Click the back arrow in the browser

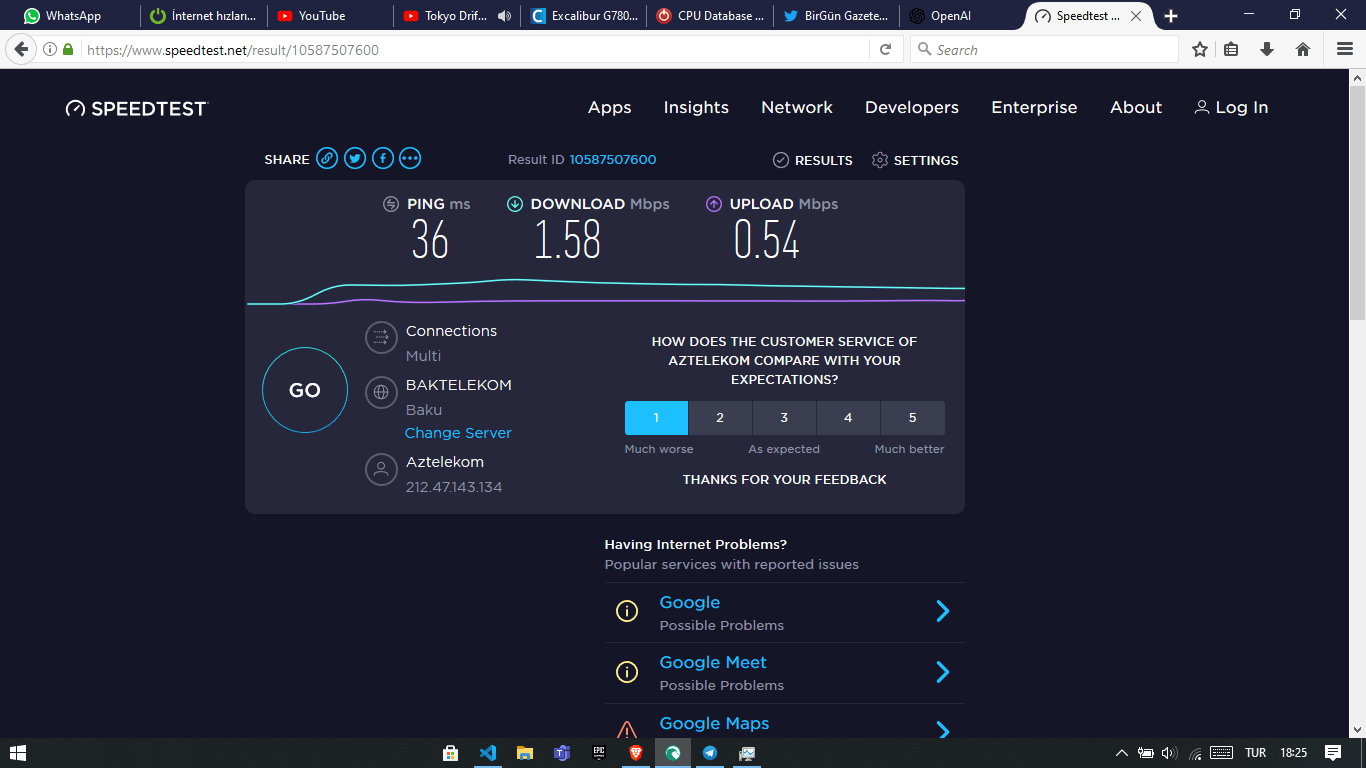click(22, 49)
